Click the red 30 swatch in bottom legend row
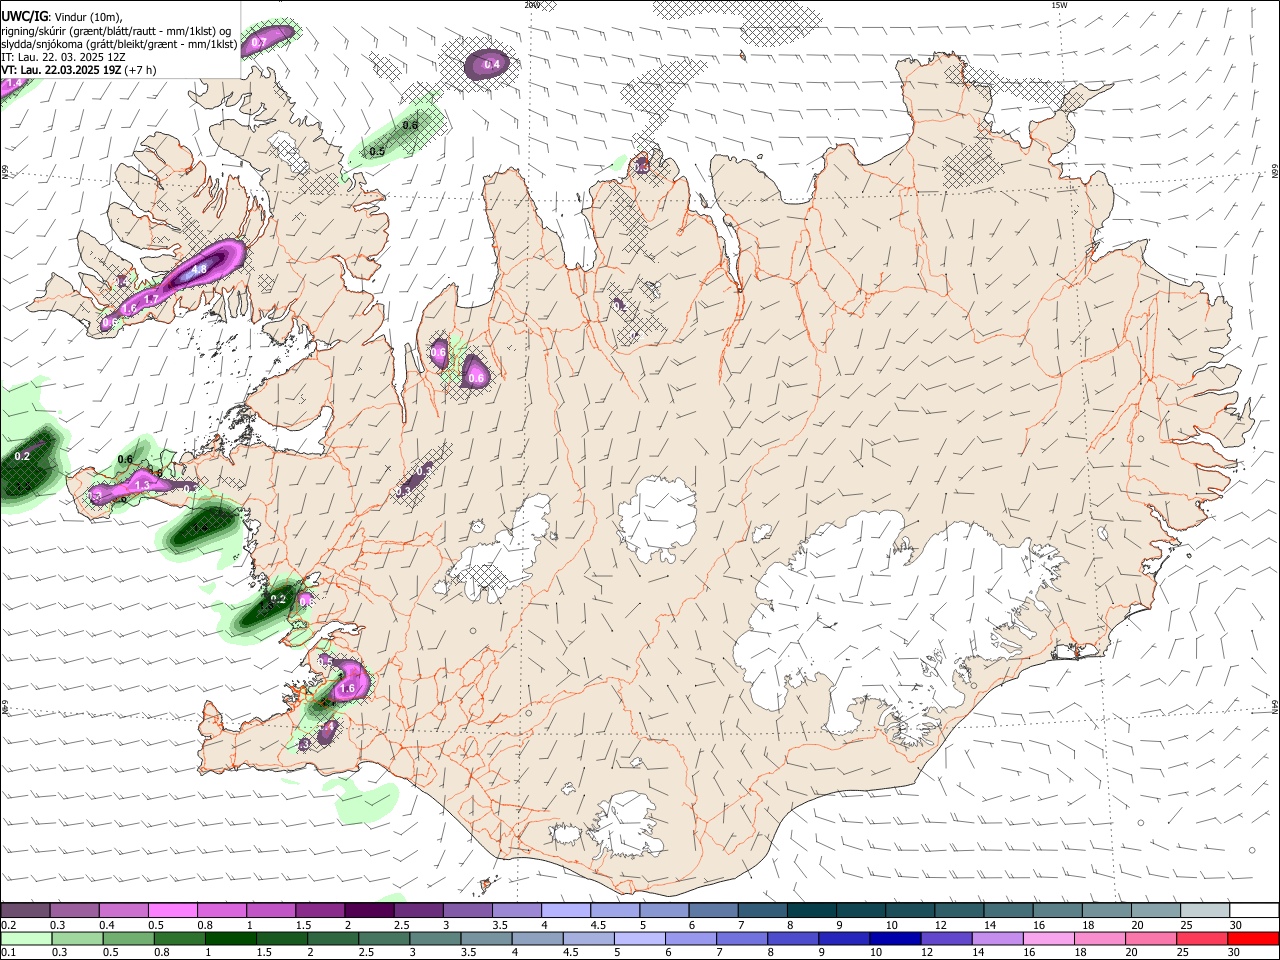Image resolution: width=1280 pixels, height=960 pixels. 1253,938
